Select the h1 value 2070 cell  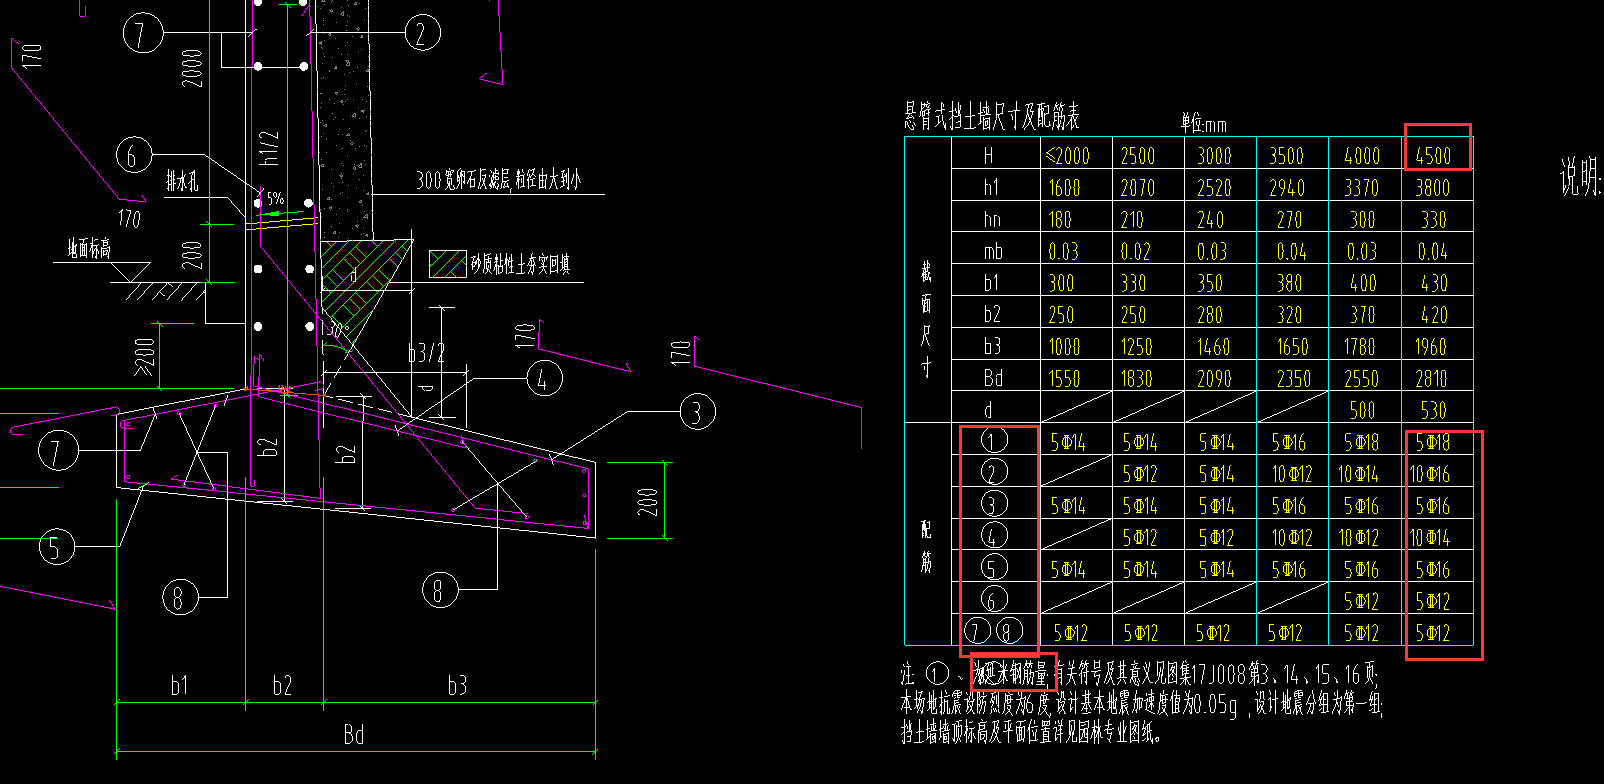(1138, 188)
